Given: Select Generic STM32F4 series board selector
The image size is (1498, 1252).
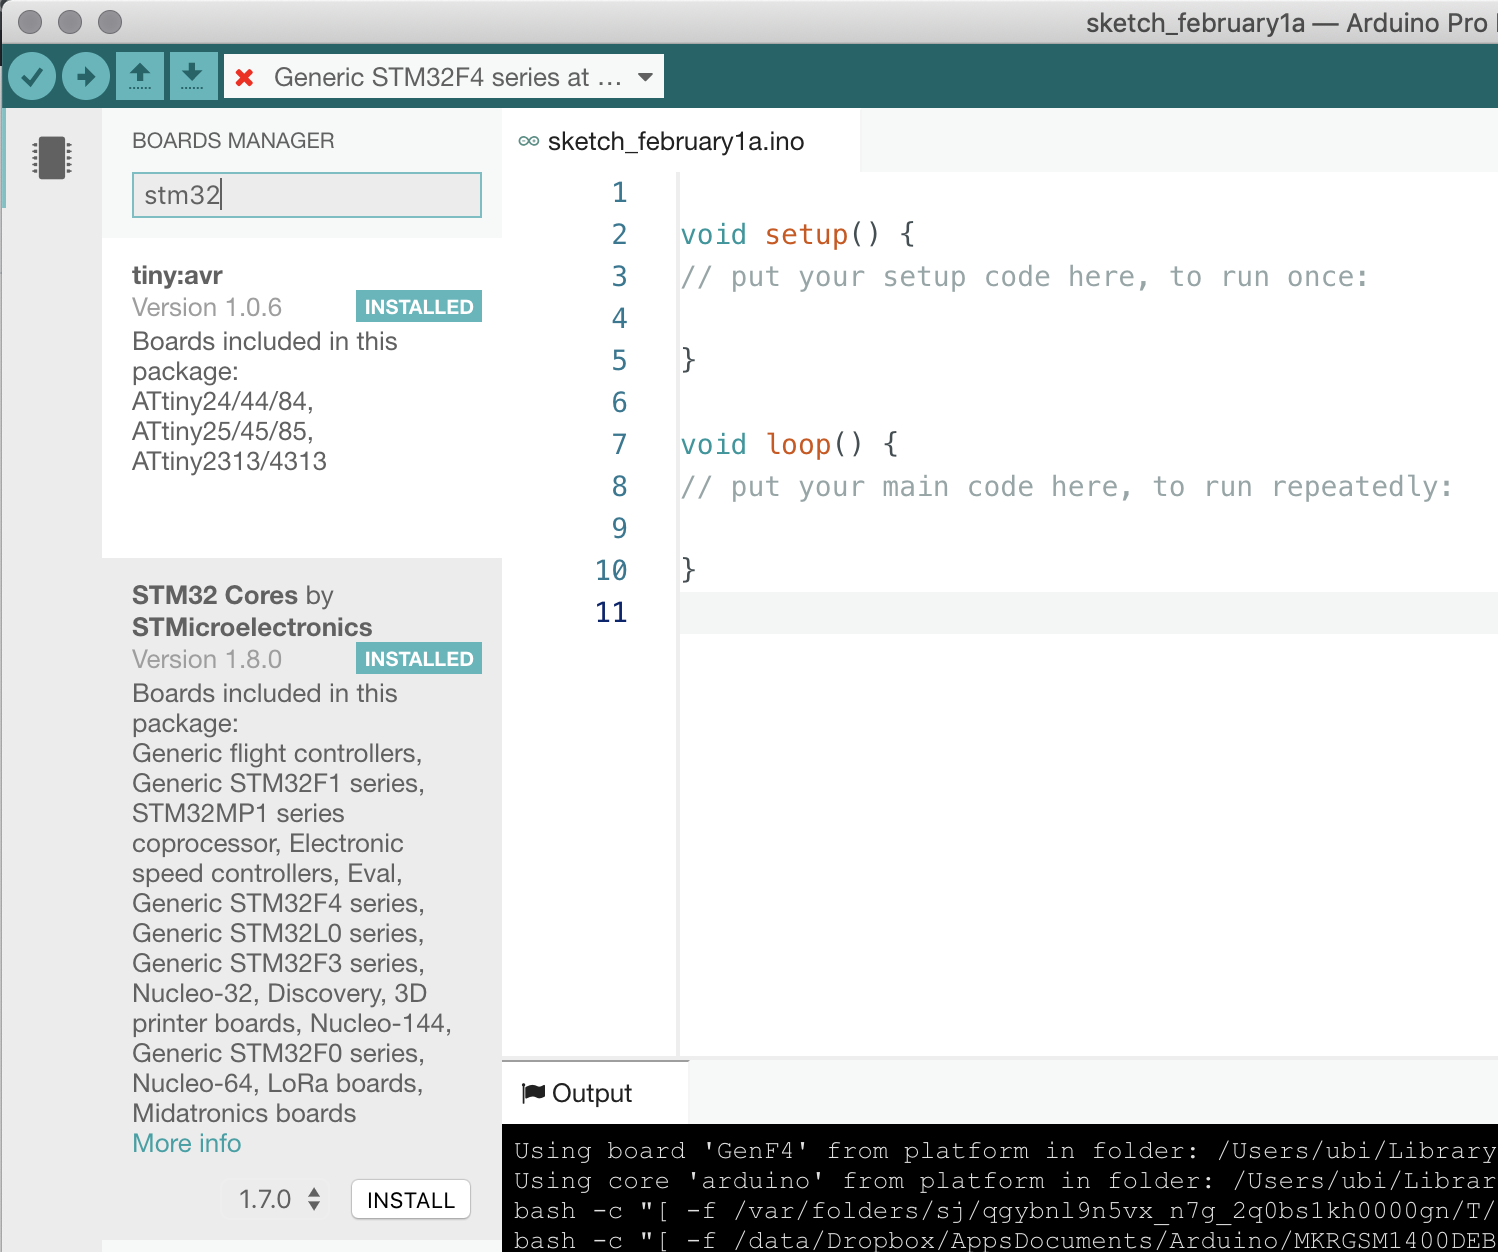Looking at the screenshot, I should click(444, 77).
